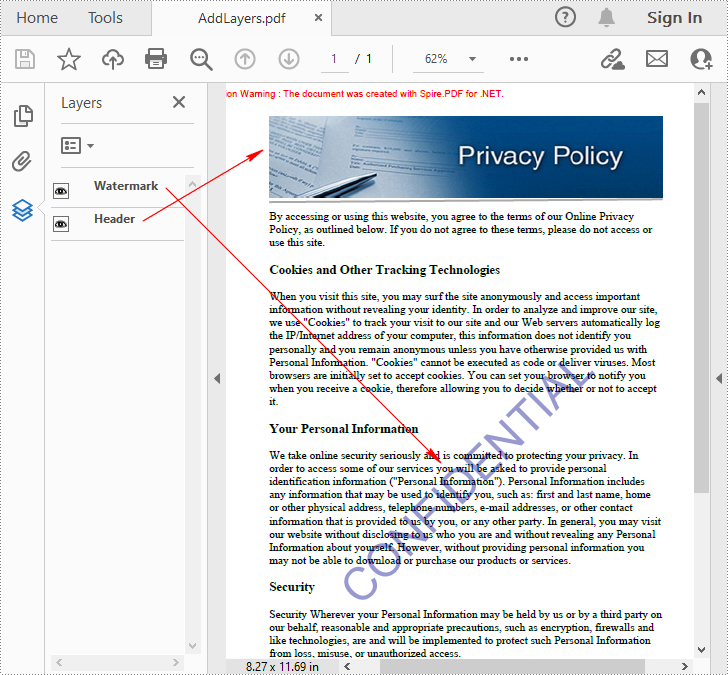Open find text magnifier tool

[201, 59]
